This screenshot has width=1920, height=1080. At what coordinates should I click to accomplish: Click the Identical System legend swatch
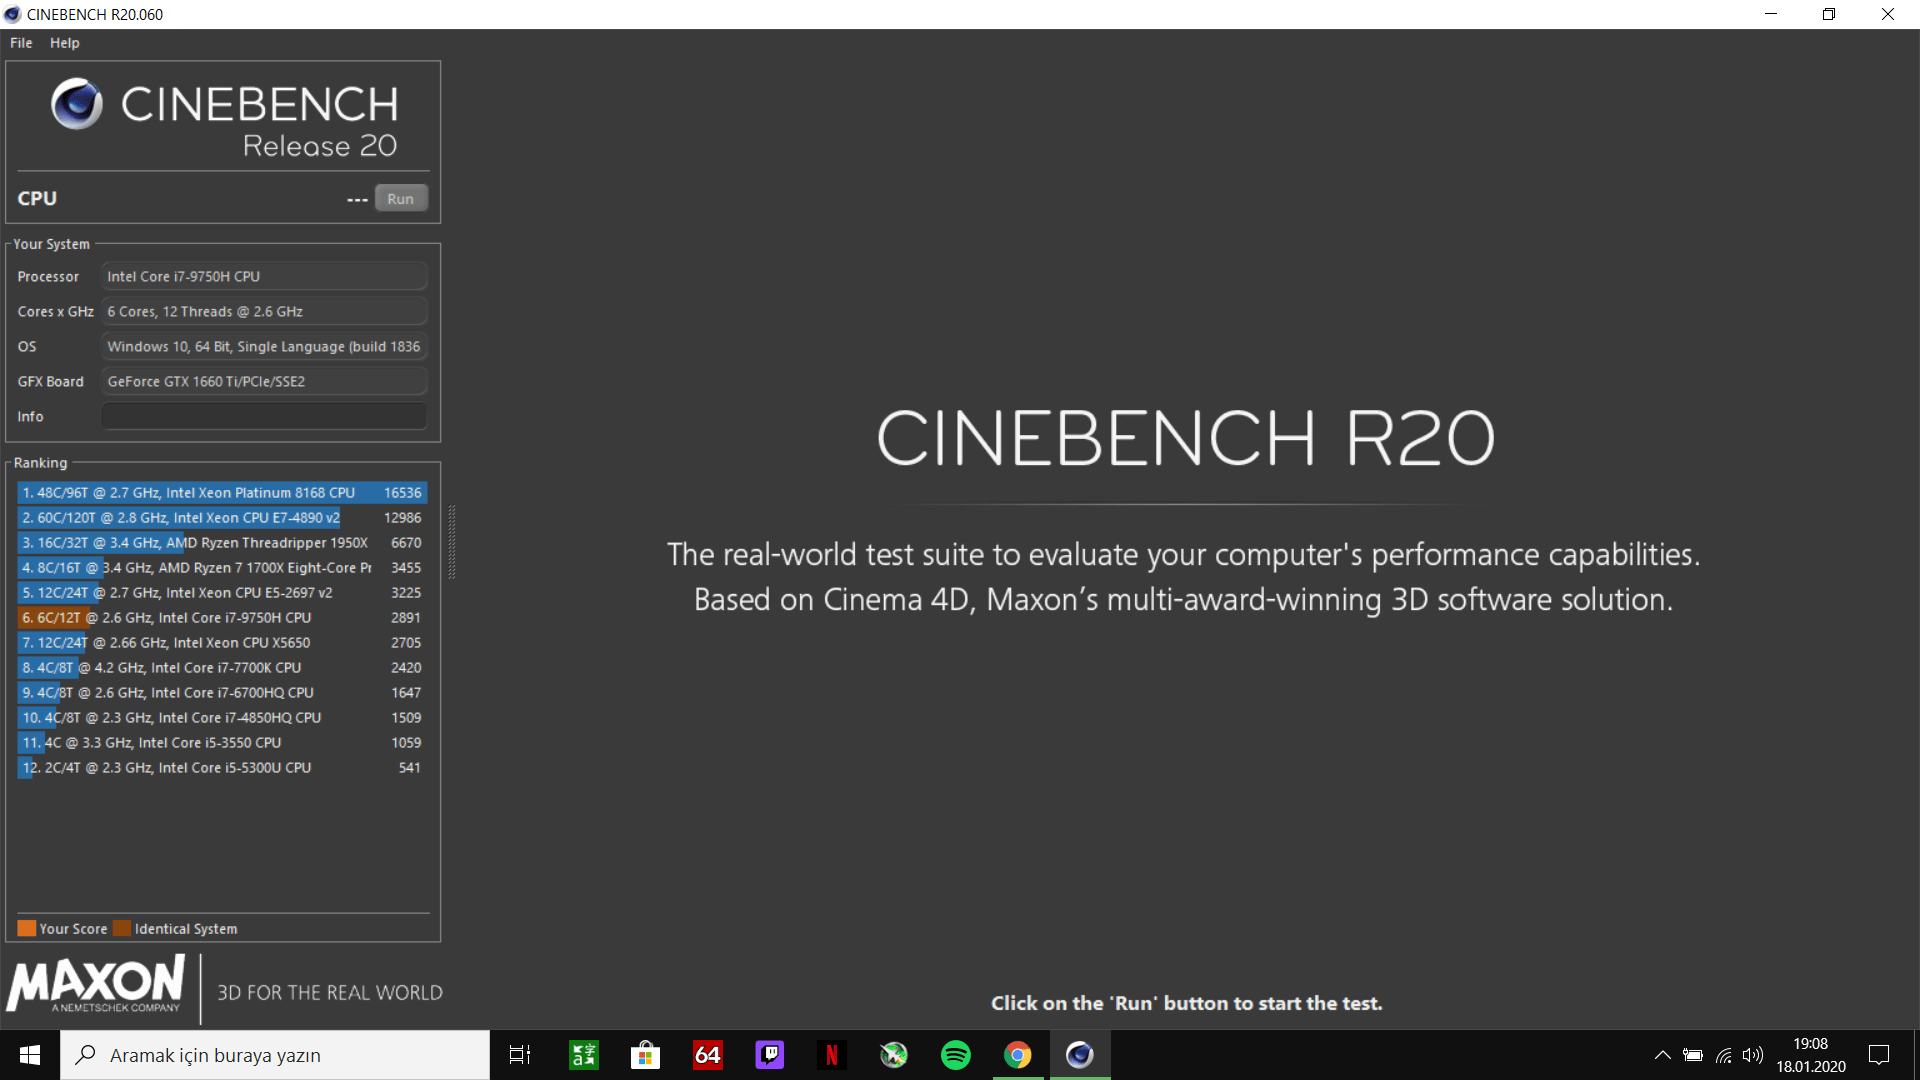(122, 928)
